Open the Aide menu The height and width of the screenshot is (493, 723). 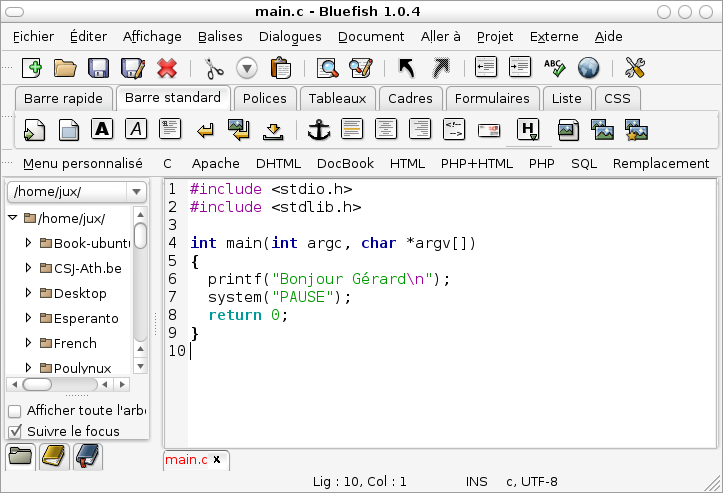pos(608,36)
